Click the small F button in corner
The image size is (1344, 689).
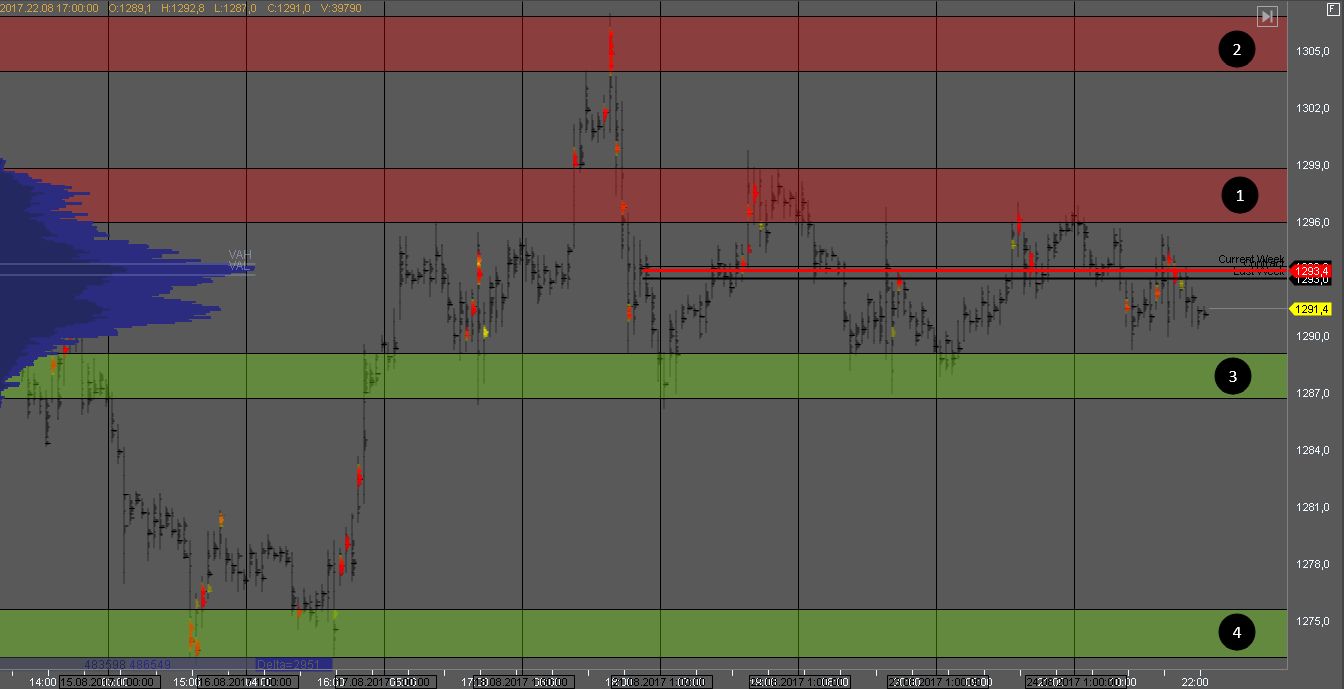[x=1333, y=8]
